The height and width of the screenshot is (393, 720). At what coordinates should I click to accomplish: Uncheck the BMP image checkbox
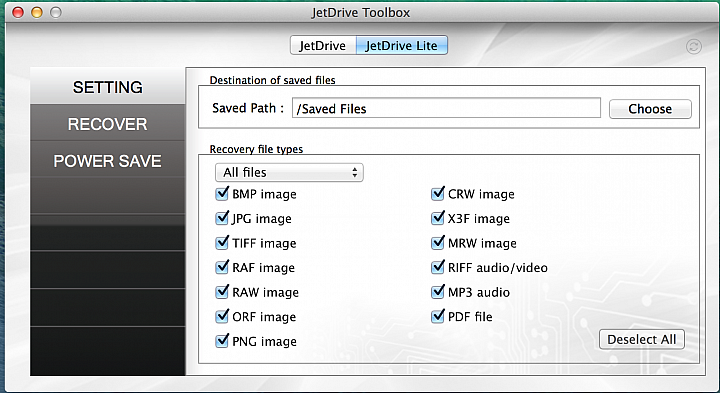tap(222, 194)
